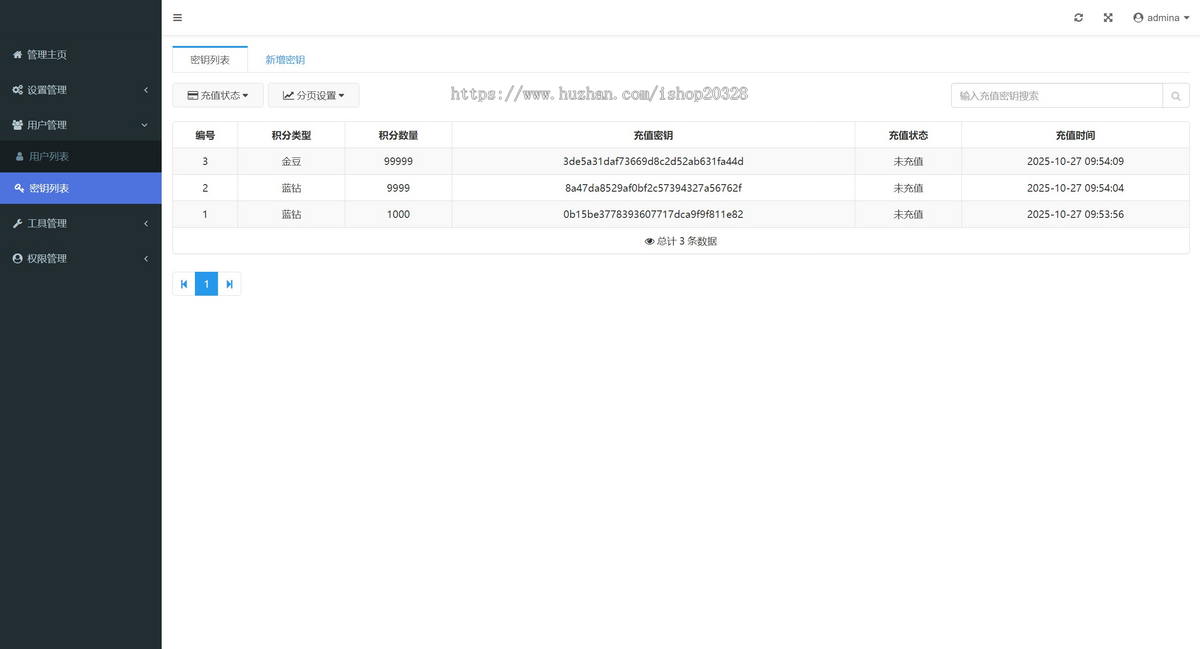Click 蓝钻 type in row 2

pyautogui.click(x=291, y=188)
